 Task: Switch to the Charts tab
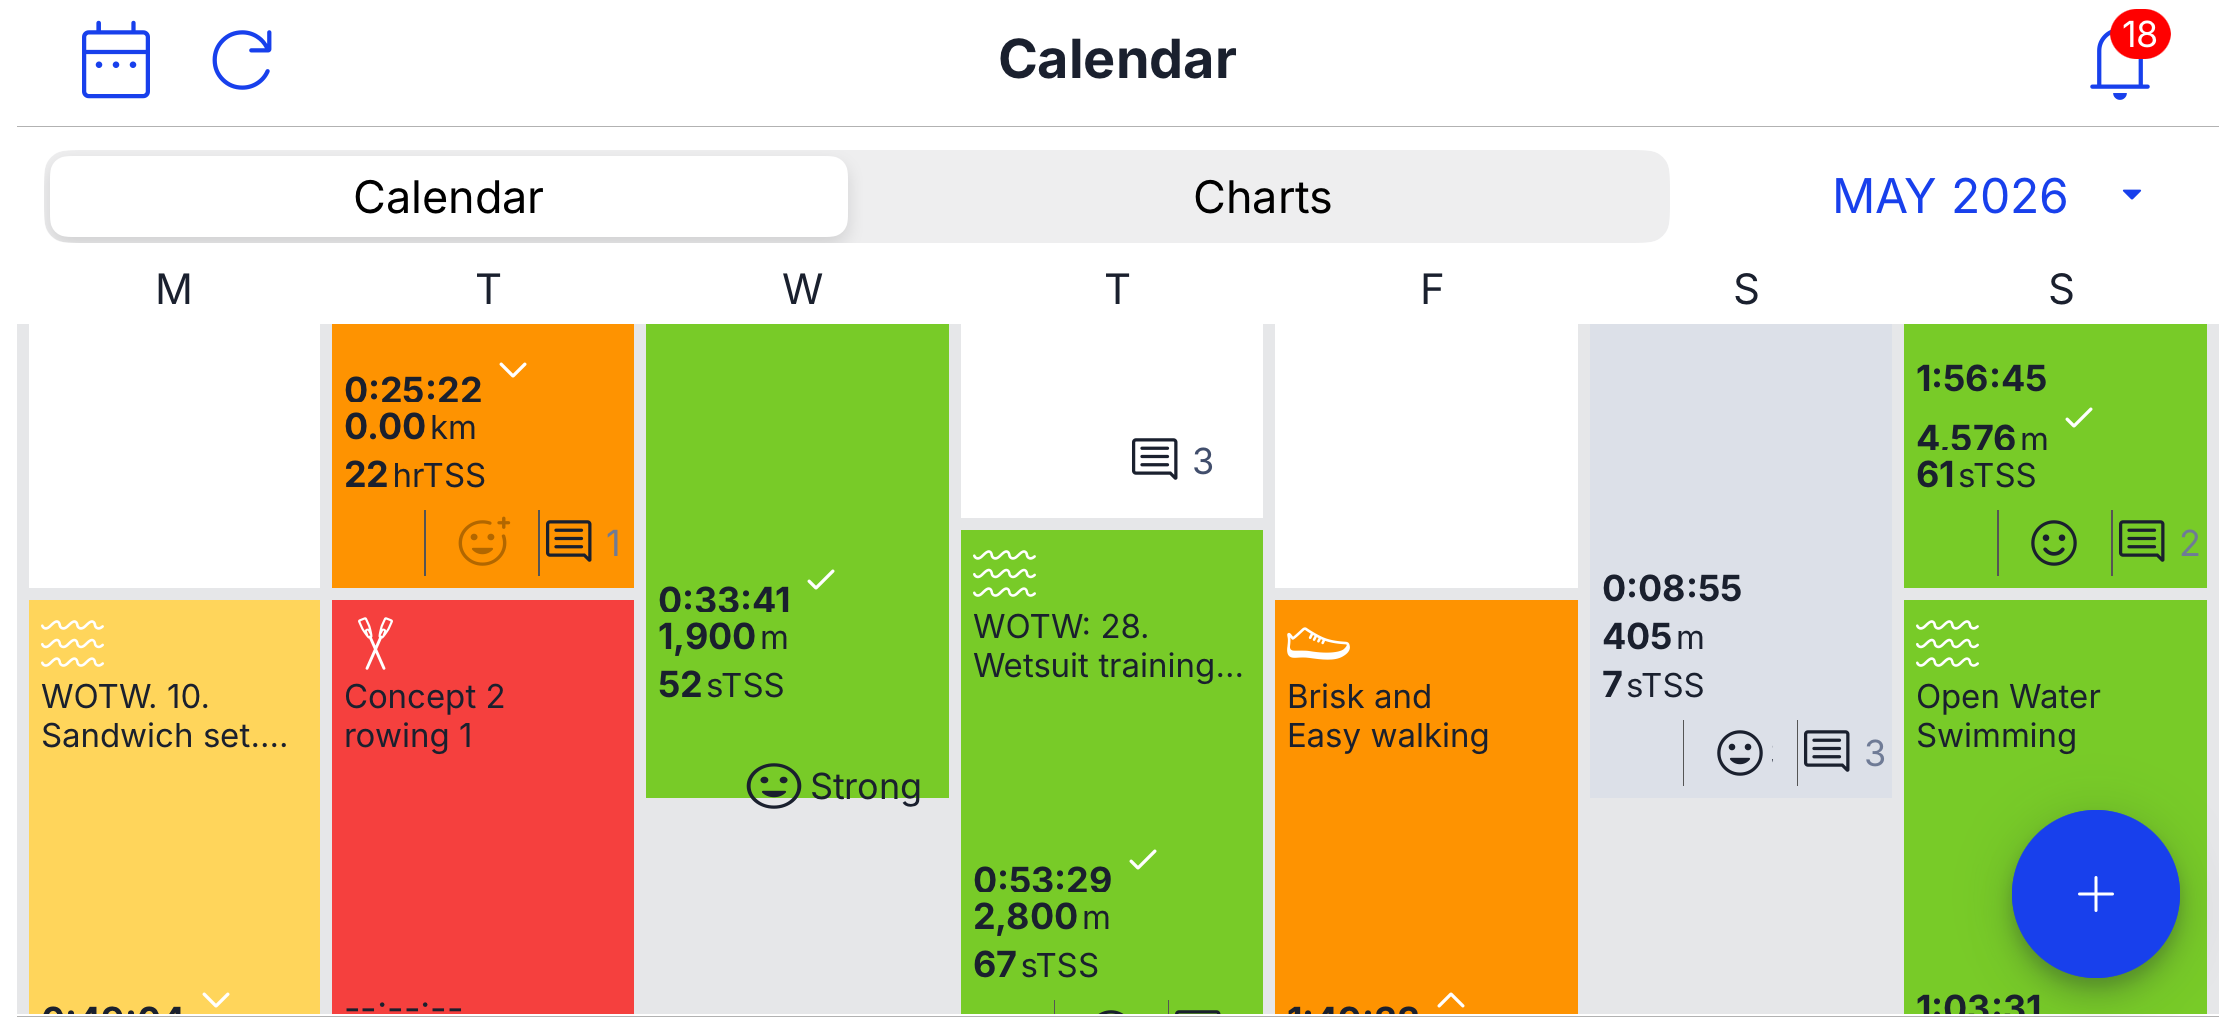click(x=1262, y=197)
